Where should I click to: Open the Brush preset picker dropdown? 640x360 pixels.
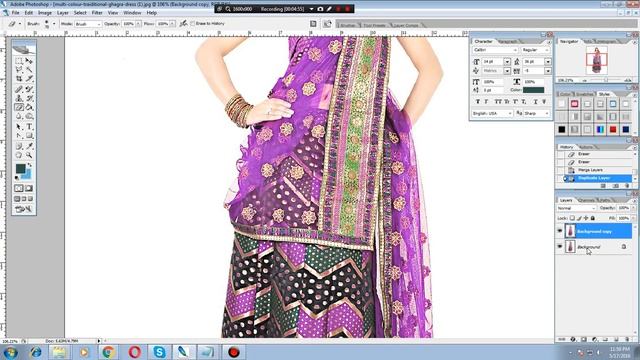[54, 24]
